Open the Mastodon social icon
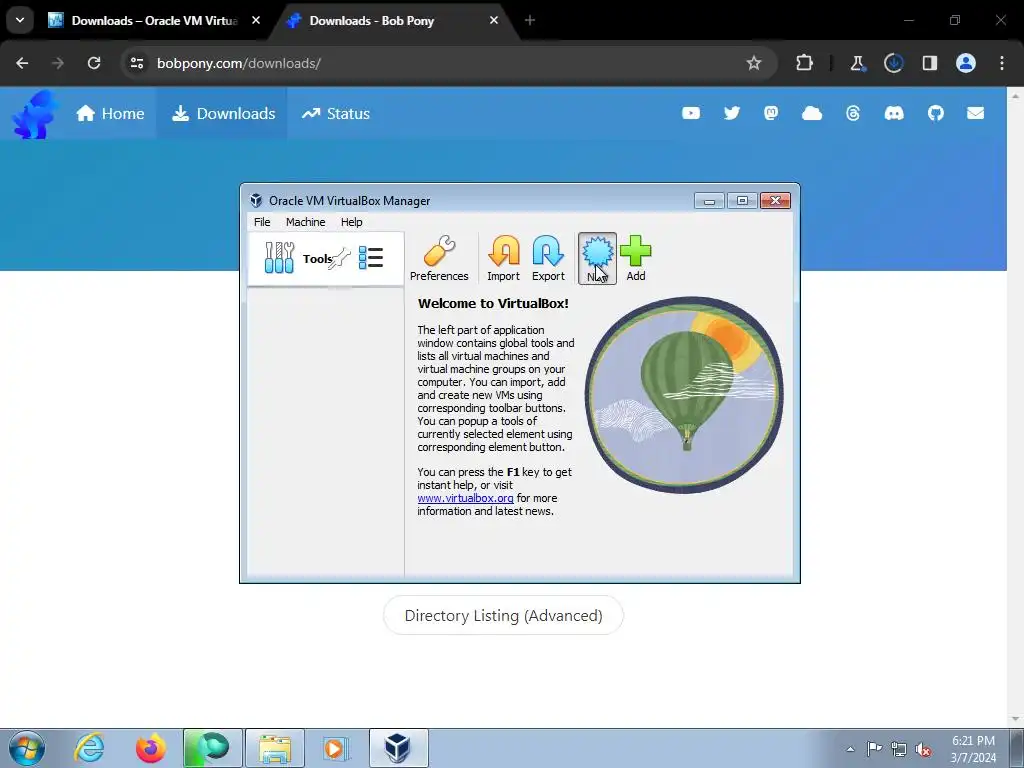1024x768 pixels. 771,114
